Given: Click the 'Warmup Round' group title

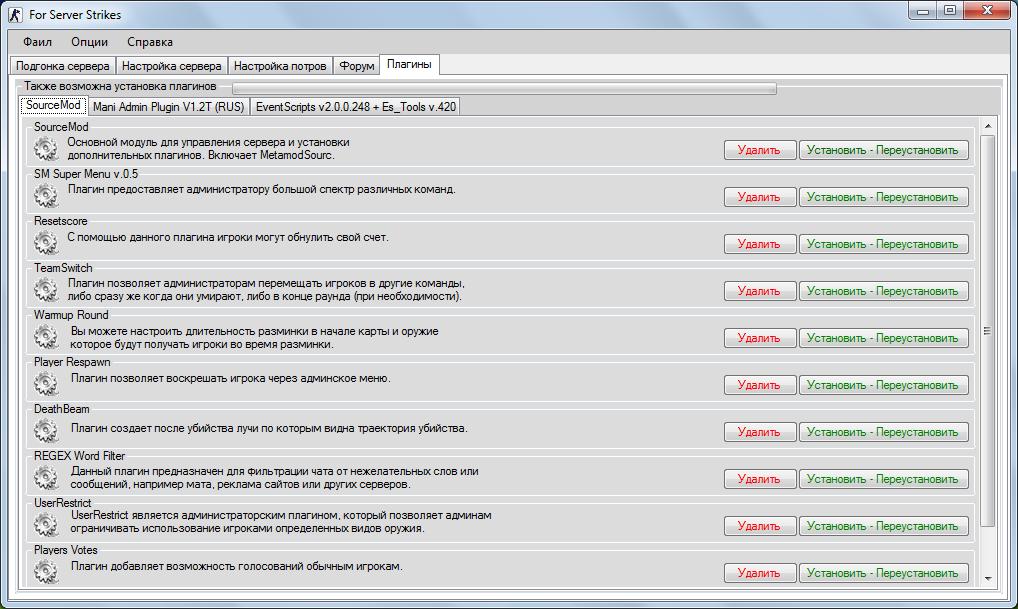Looking at the screenshot, I should coord(71,315).
